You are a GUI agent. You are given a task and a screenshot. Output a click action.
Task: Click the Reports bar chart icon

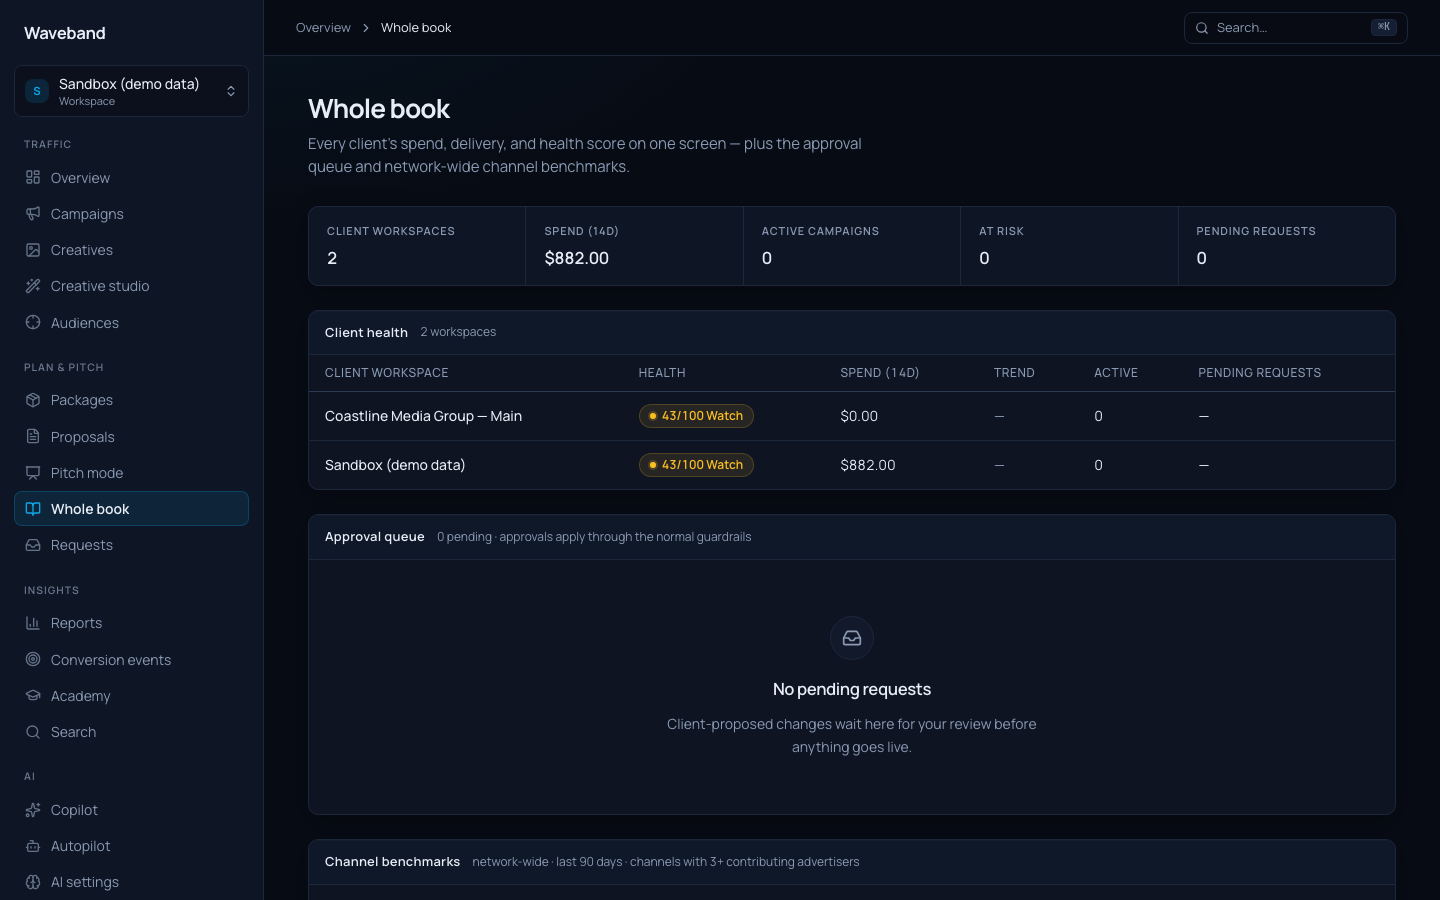pyautogui.click(x=33, y=623)
